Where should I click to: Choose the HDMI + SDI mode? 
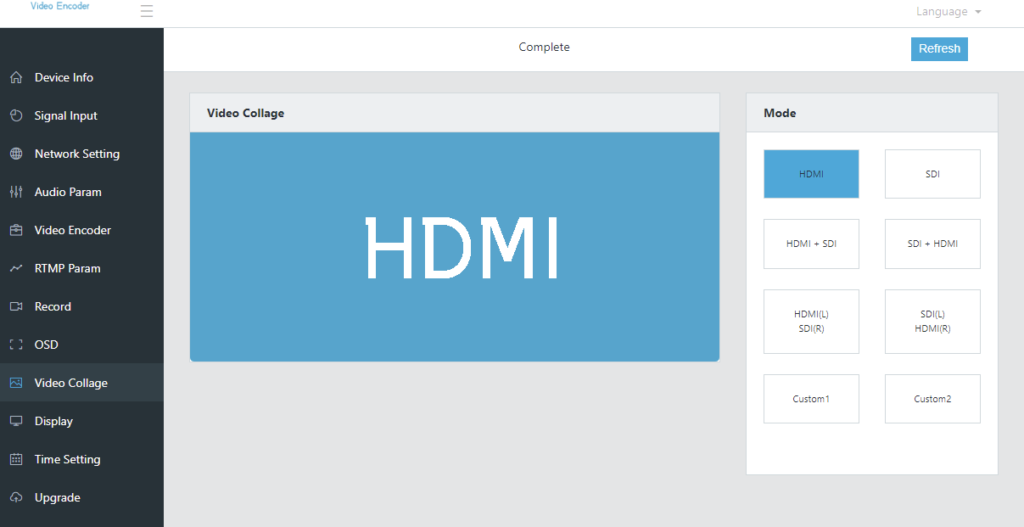[811, 244]
